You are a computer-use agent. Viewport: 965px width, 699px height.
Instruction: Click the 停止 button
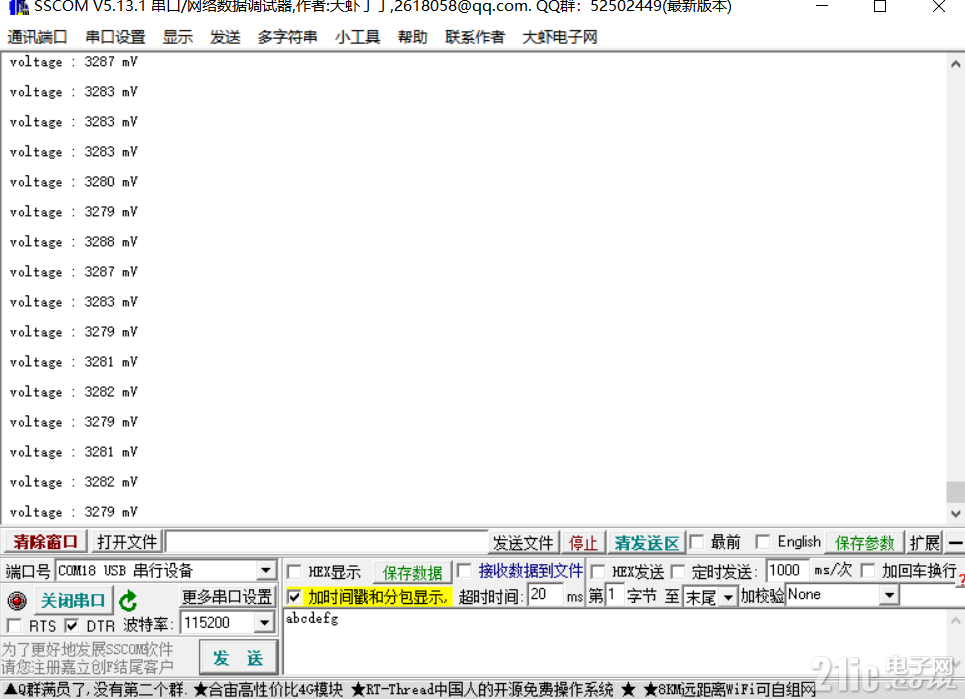583,543
